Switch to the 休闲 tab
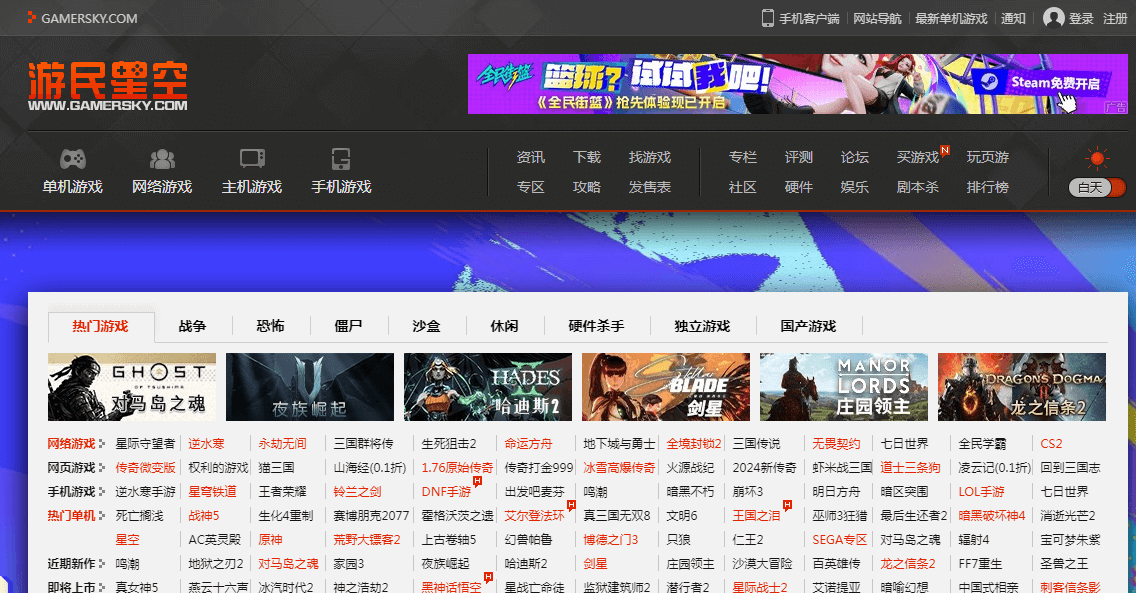 [x=504, y=327]
